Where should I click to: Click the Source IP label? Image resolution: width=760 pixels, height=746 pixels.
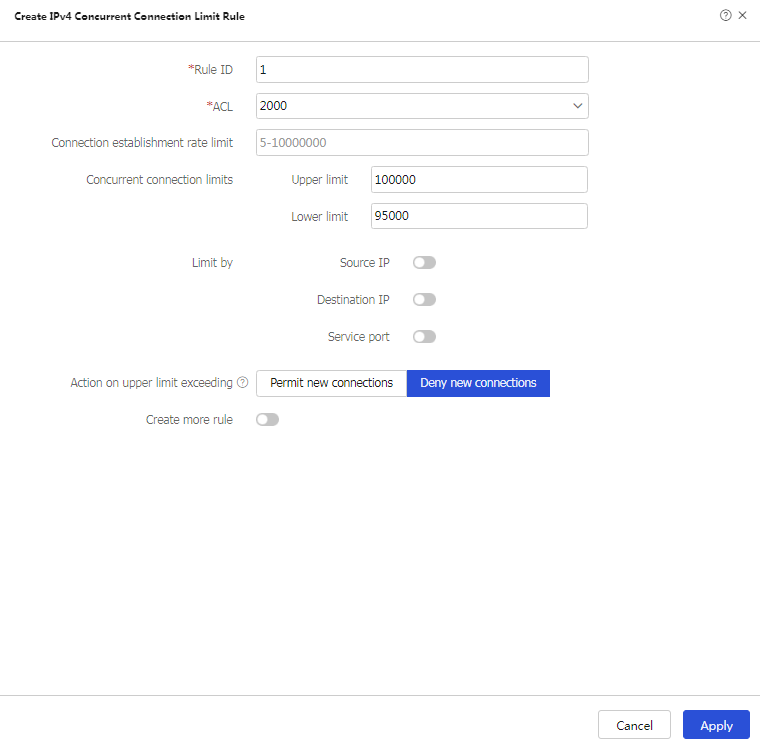tap(364, 263)
